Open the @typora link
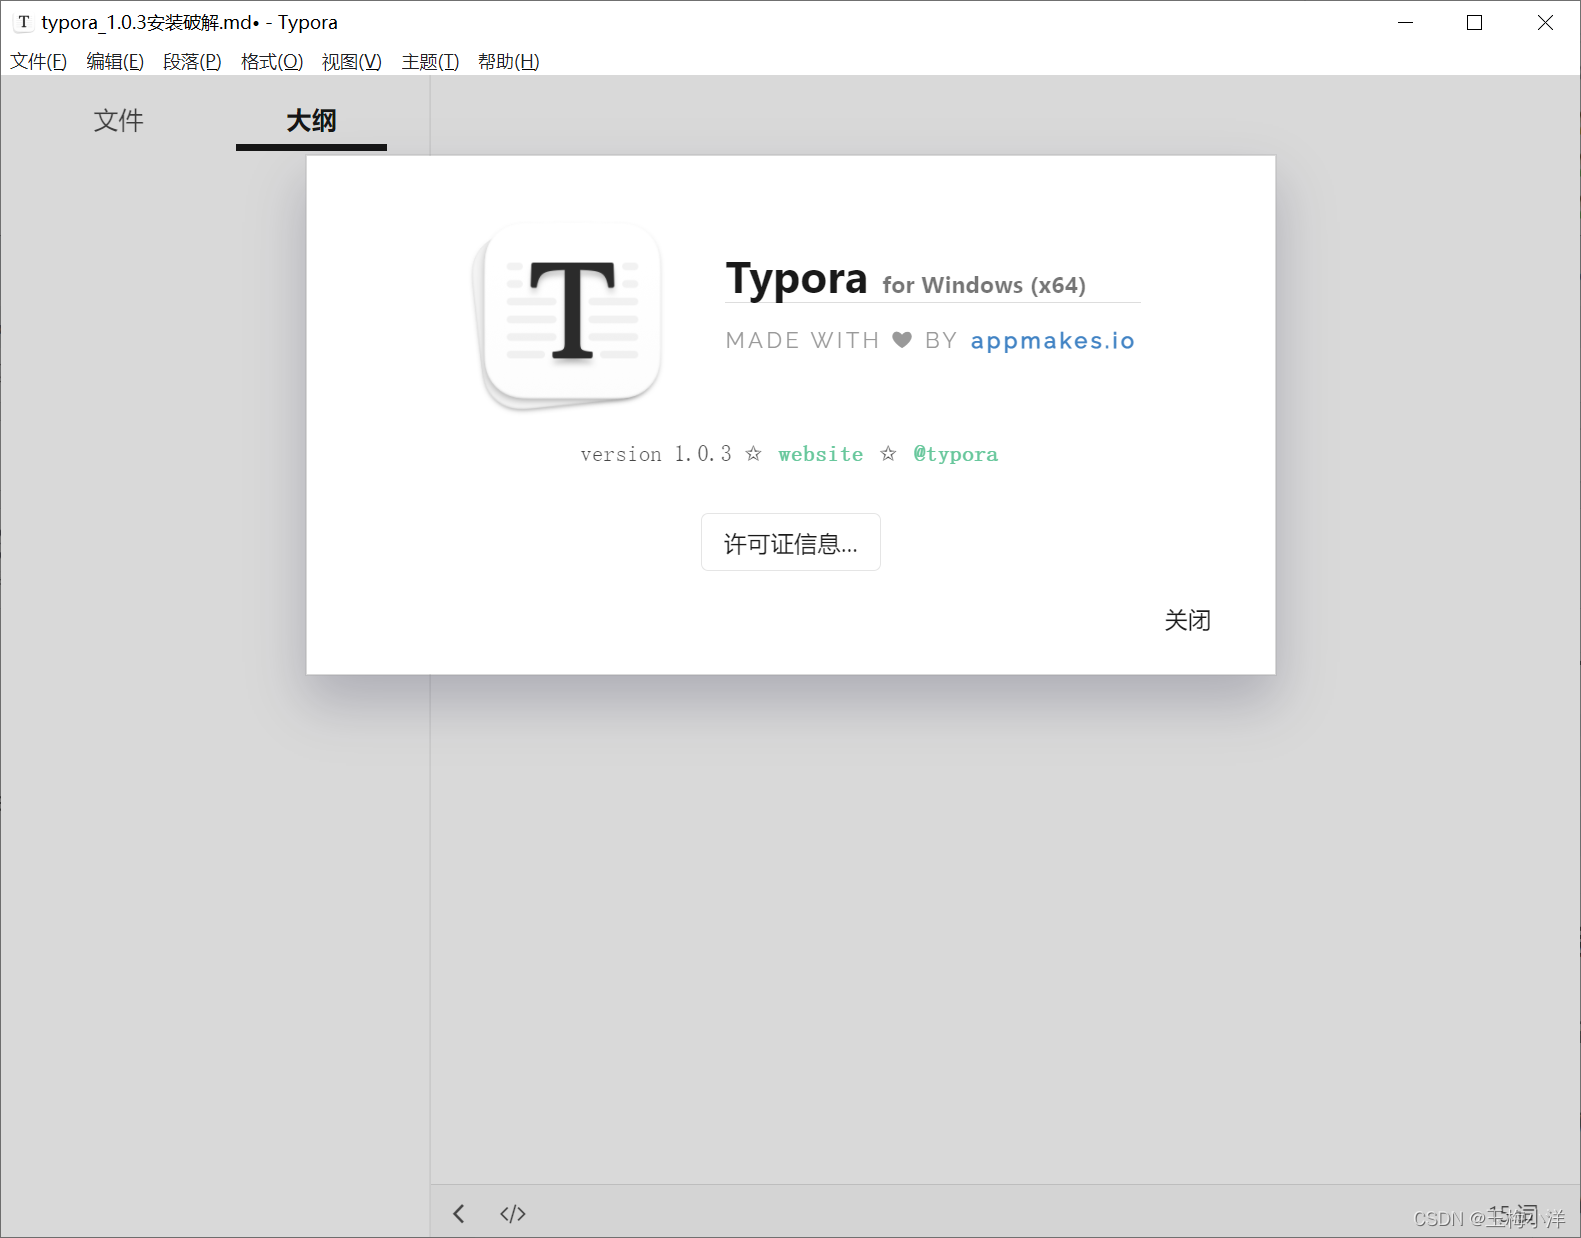This screenshot has width=1581, height=1238. pyautogui.click(x=956, y=454)
